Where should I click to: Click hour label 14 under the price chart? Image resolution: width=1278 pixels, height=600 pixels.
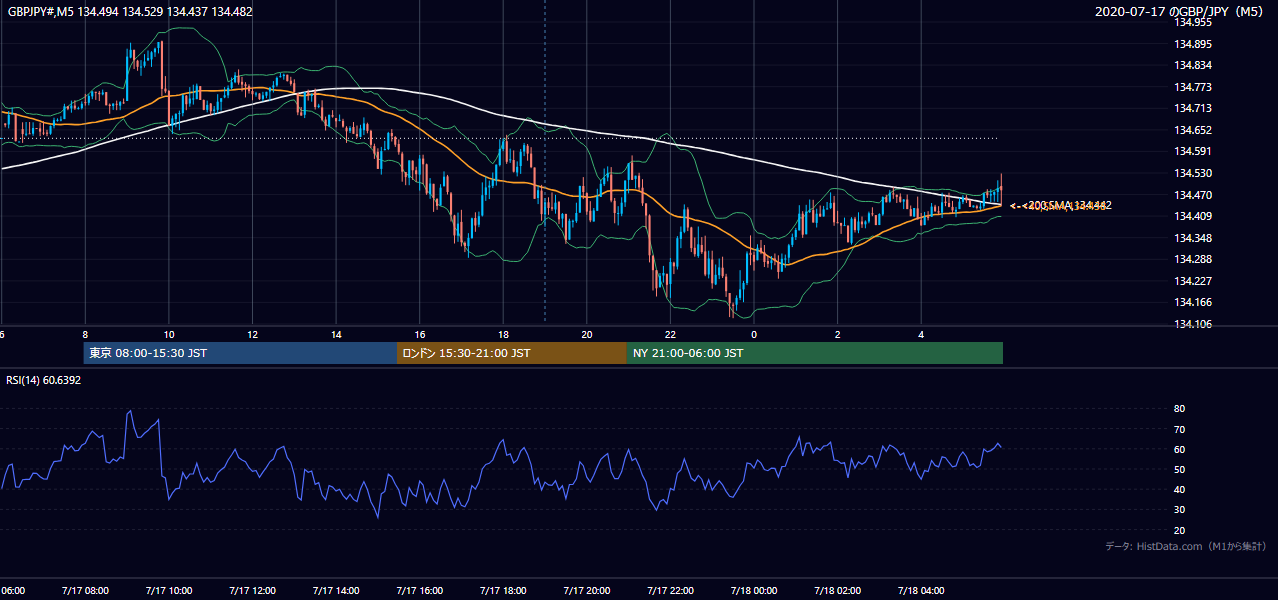pyautogui.click(x=336, y=335)
